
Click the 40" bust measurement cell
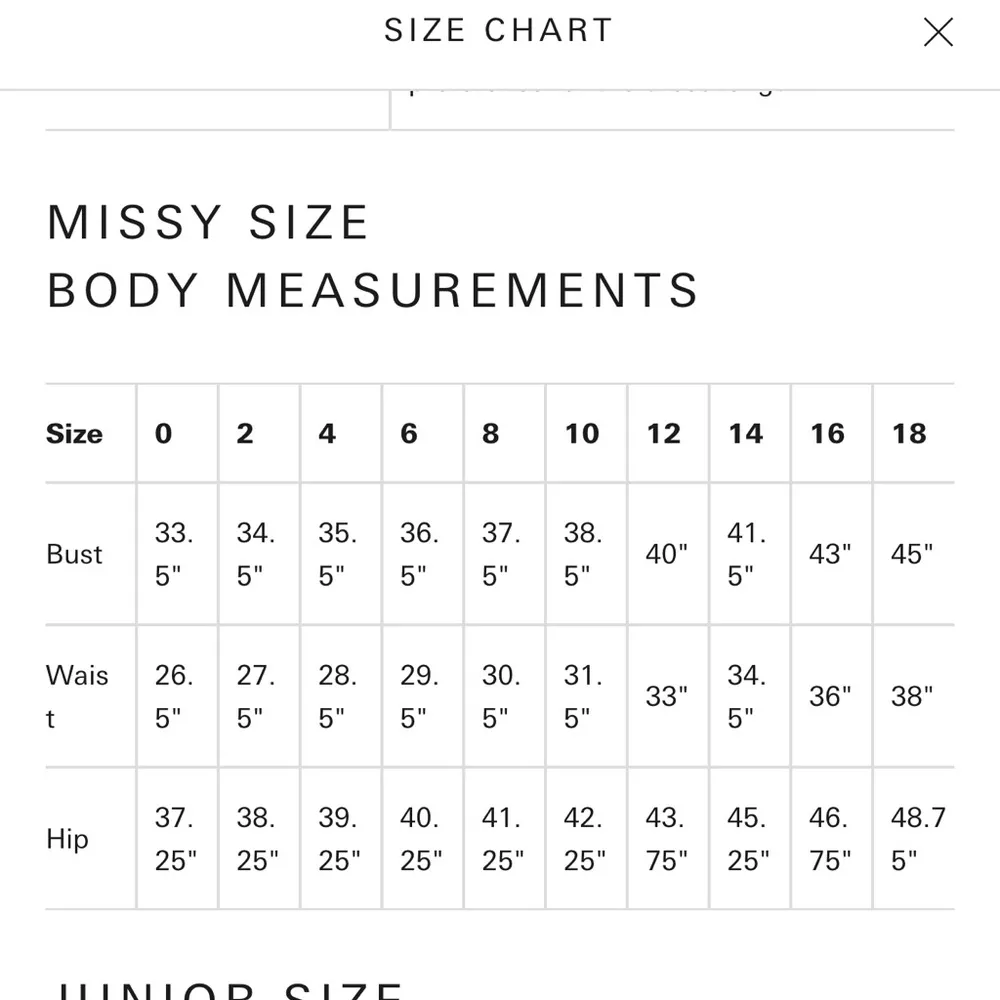666,554
